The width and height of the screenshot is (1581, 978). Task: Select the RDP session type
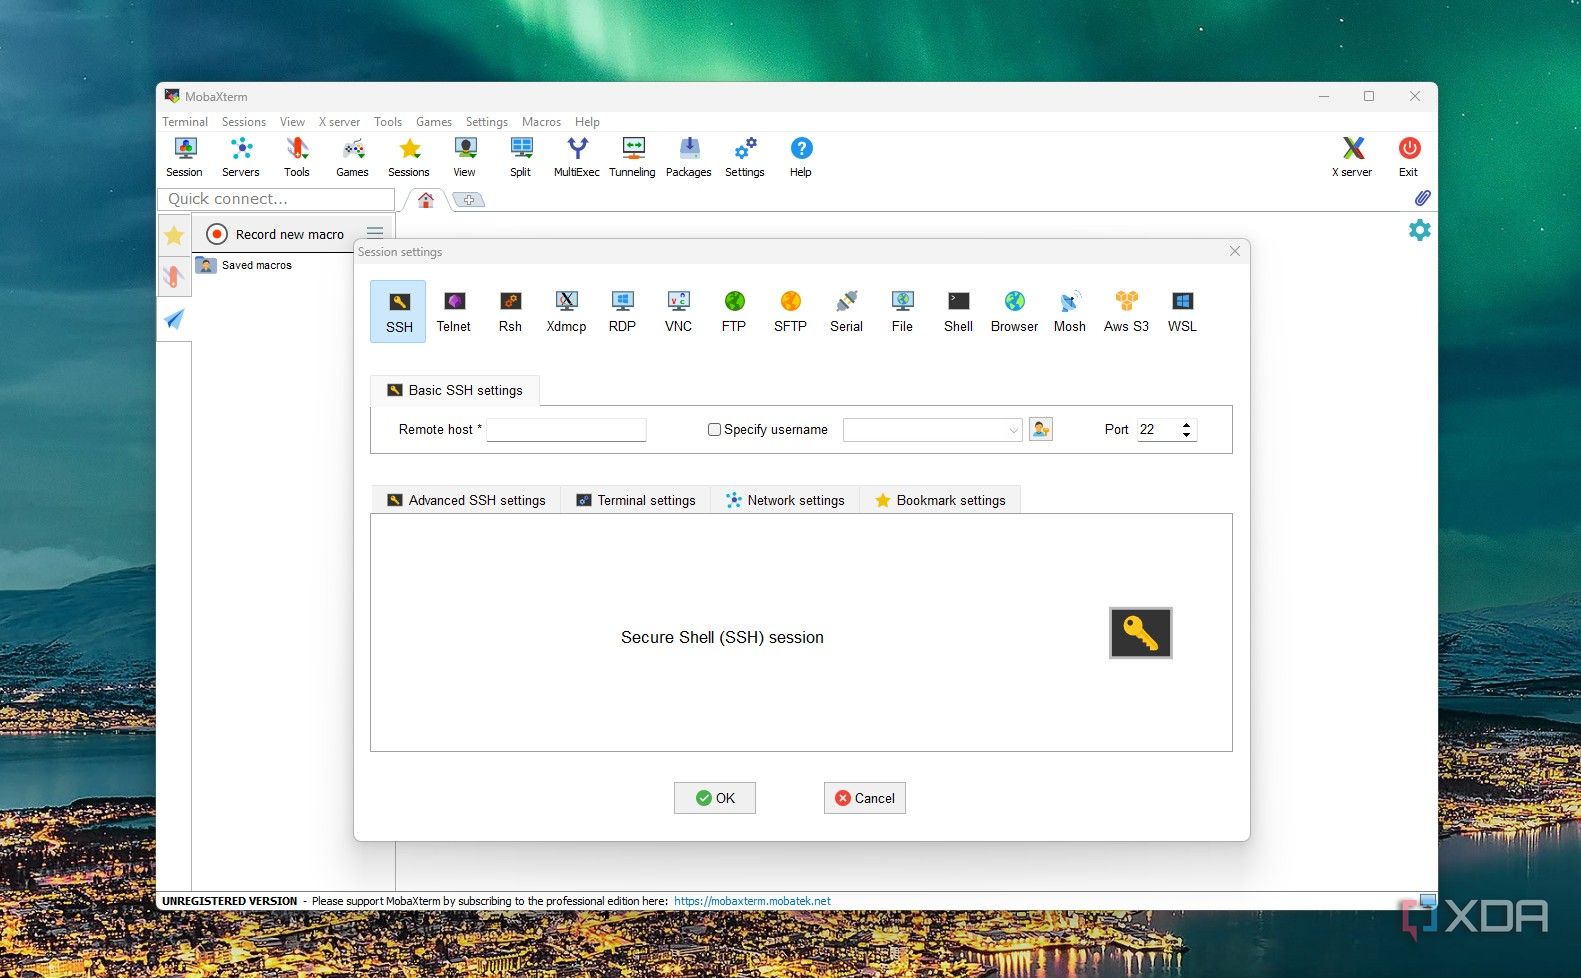622,312
